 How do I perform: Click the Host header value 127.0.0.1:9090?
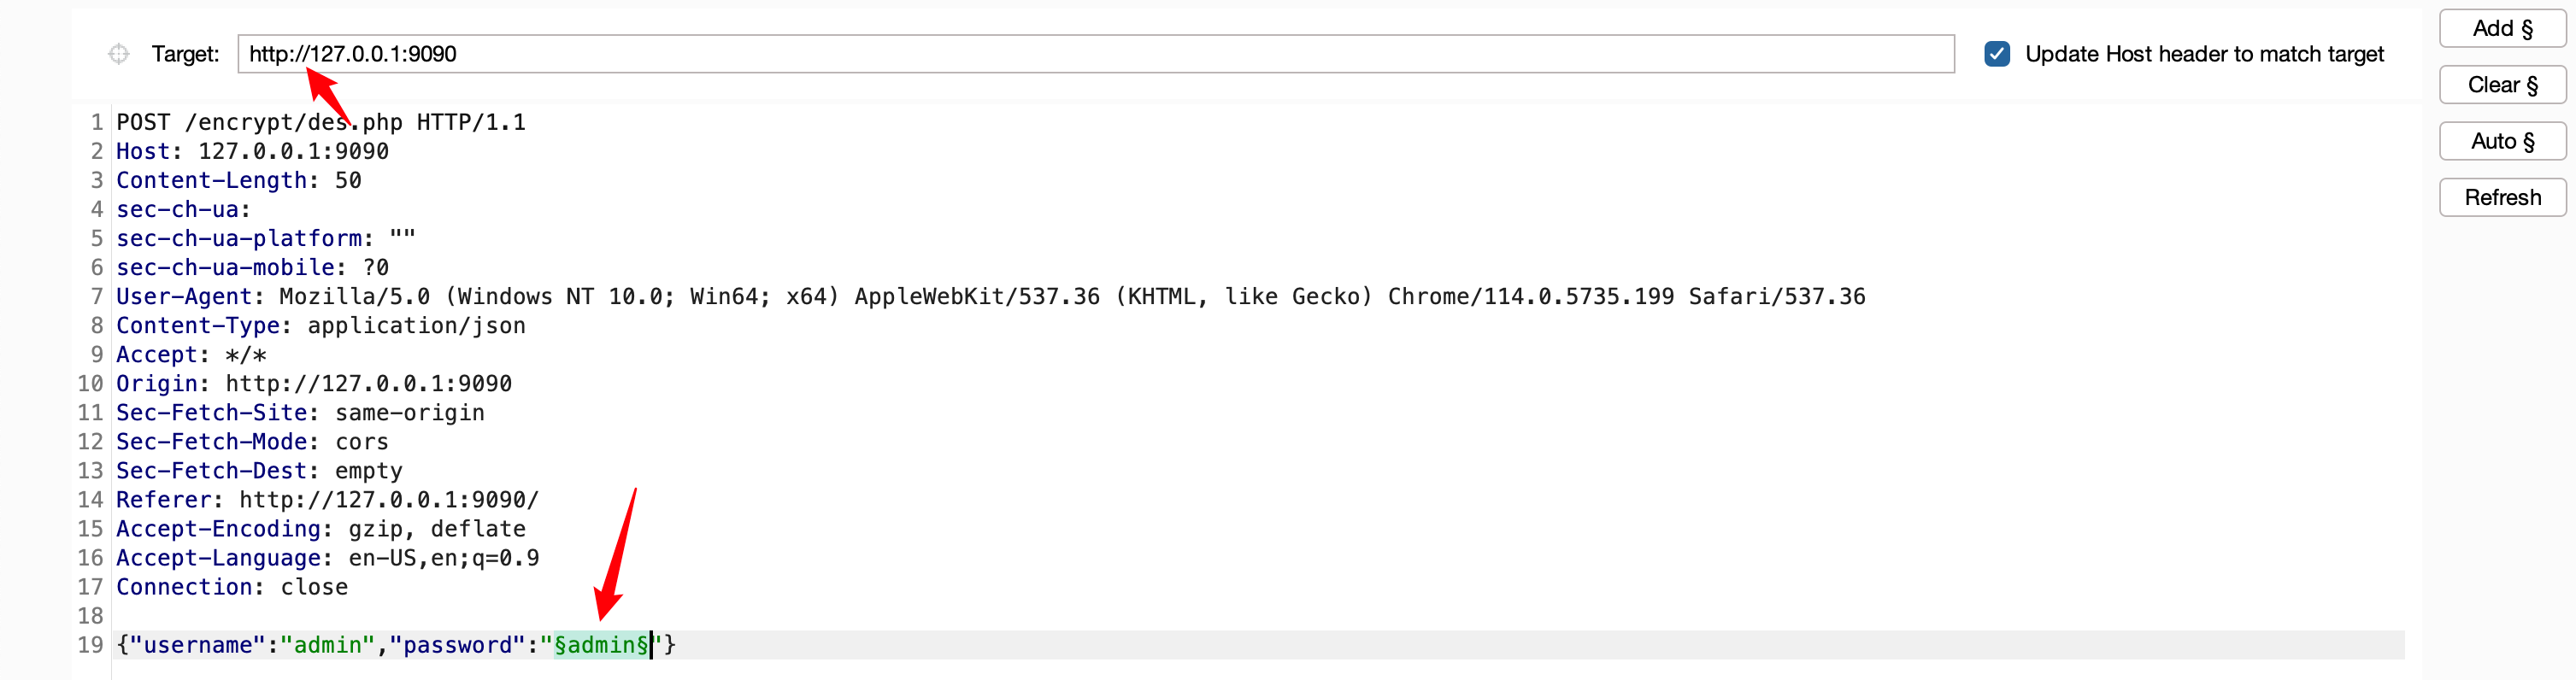(x=293, y=151)
